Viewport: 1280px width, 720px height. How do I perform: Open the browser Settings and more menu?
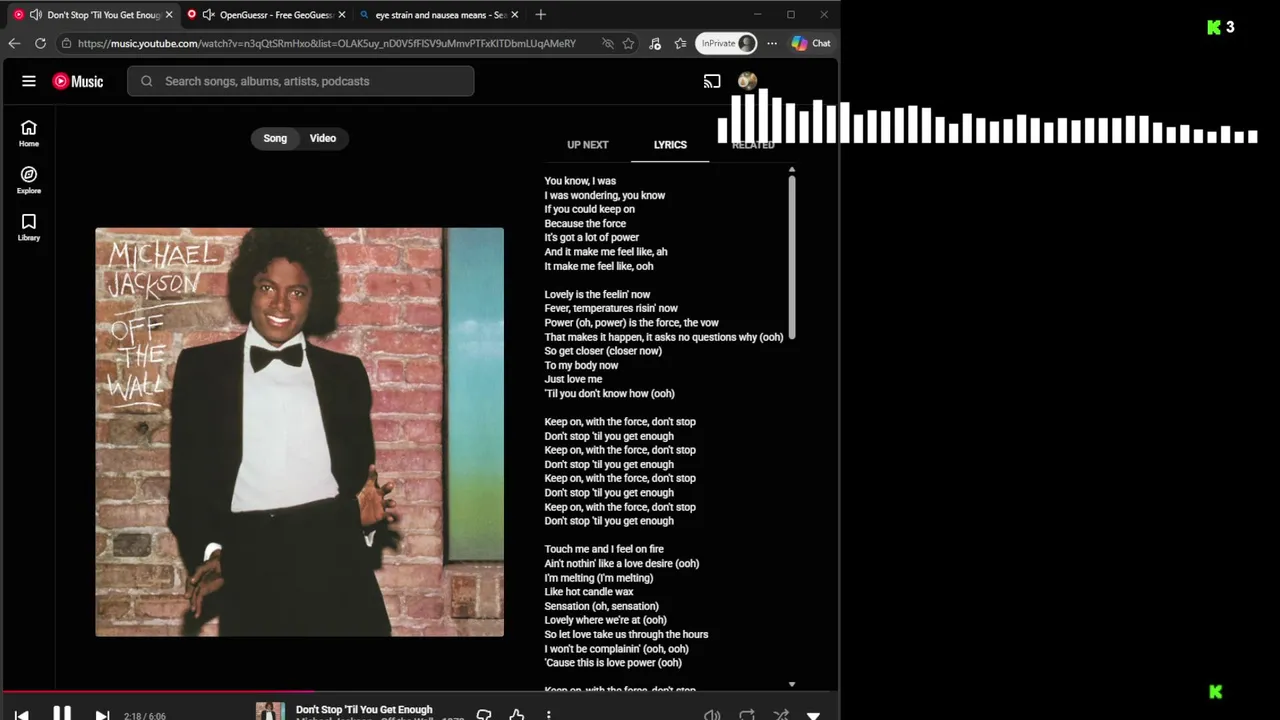[772, 43]
